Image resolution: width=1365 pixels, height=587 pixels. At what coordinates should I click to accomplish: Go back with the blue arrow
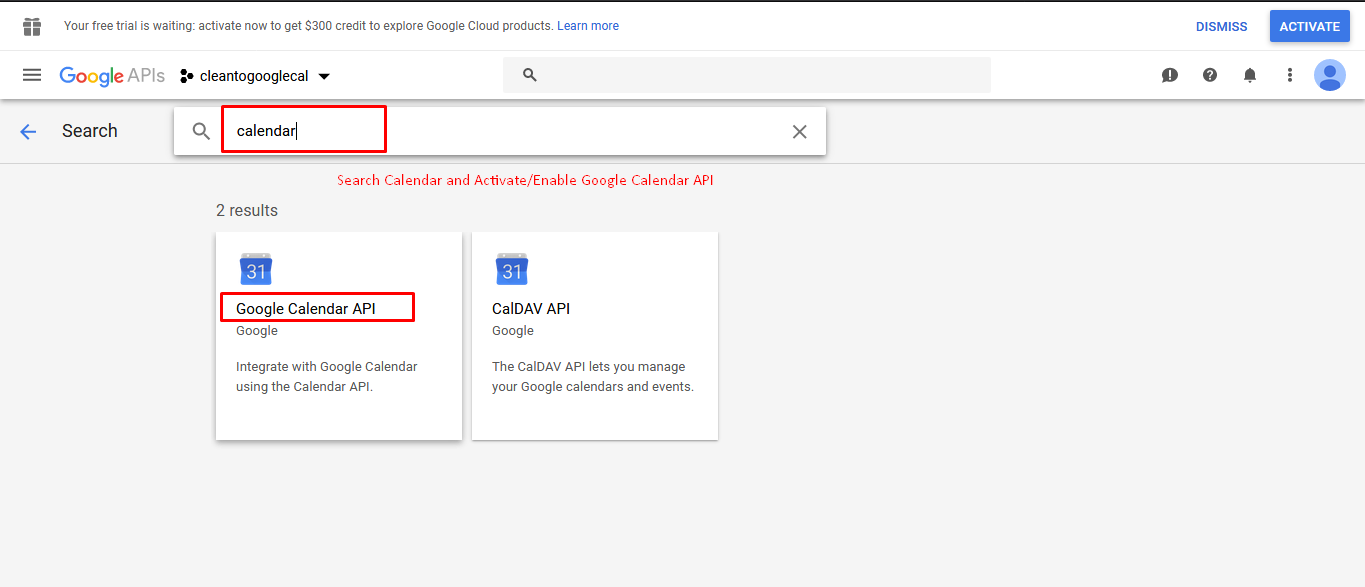coord(28,131)
